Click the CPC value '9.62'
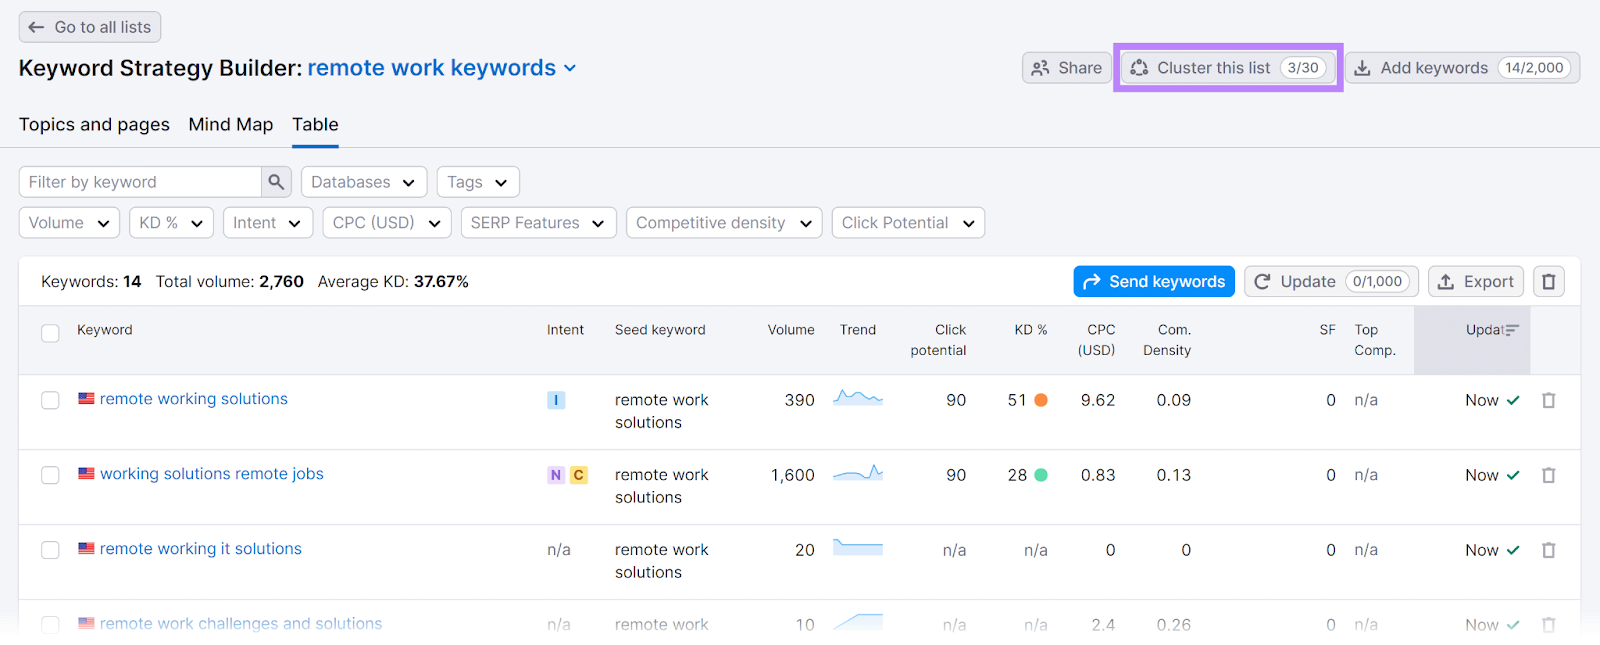 pos(1098,400)
